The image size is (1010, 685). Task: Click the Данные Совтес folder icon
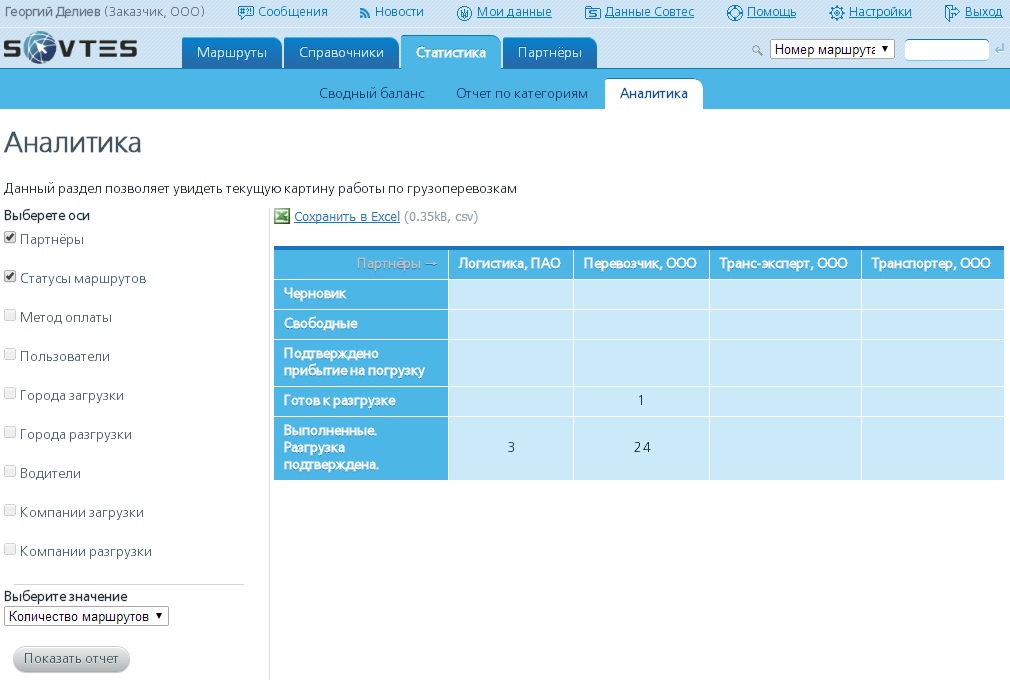592,13
